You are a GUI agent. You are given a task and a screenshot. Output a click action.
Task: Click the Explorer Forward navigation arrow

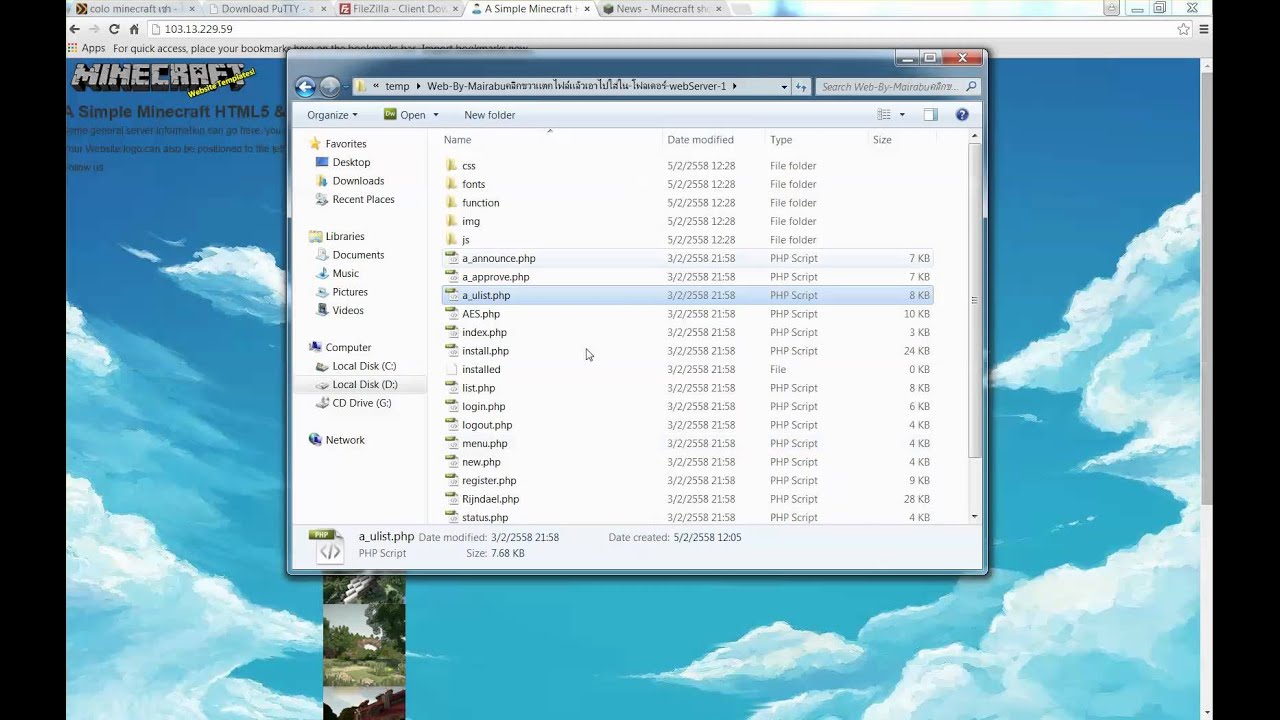(330, 87)
